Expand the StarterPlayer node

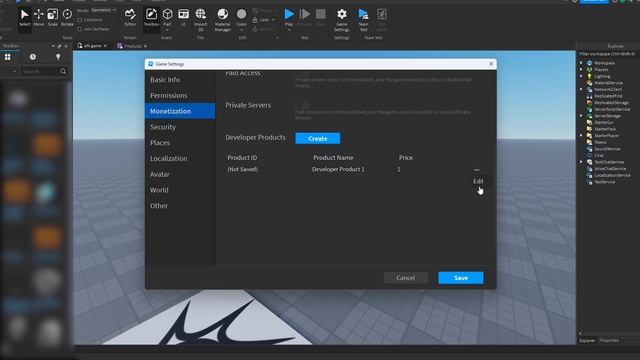[x=581, y=136]
